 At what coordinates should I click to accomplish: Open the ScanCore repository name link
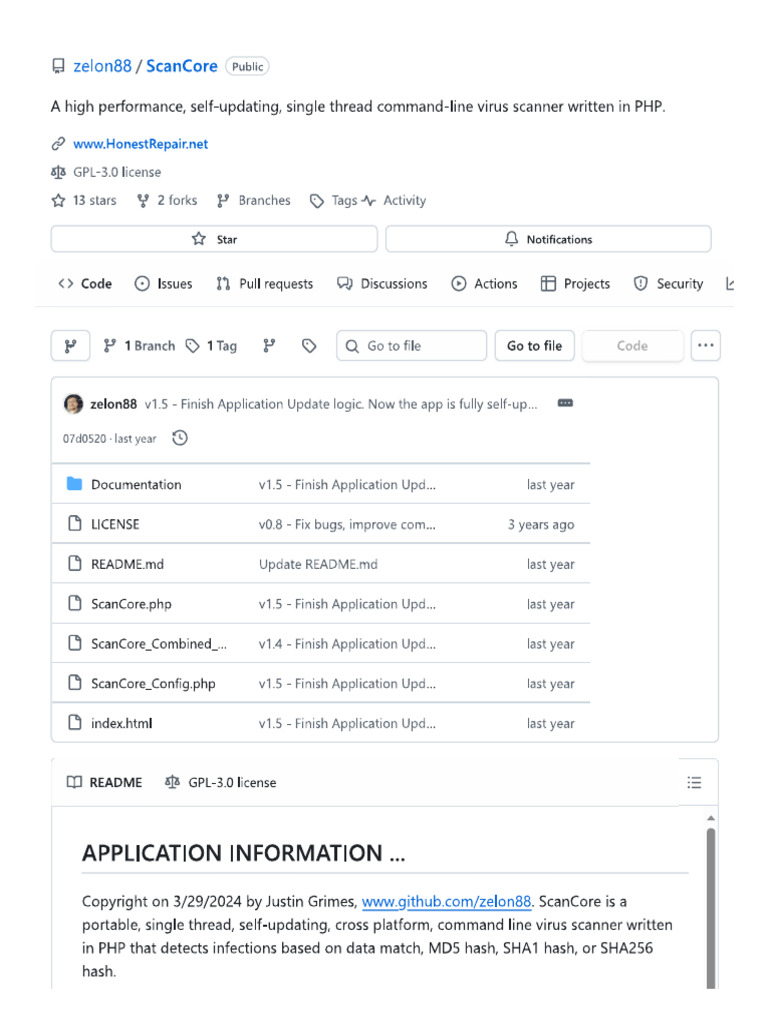(182, 66)
